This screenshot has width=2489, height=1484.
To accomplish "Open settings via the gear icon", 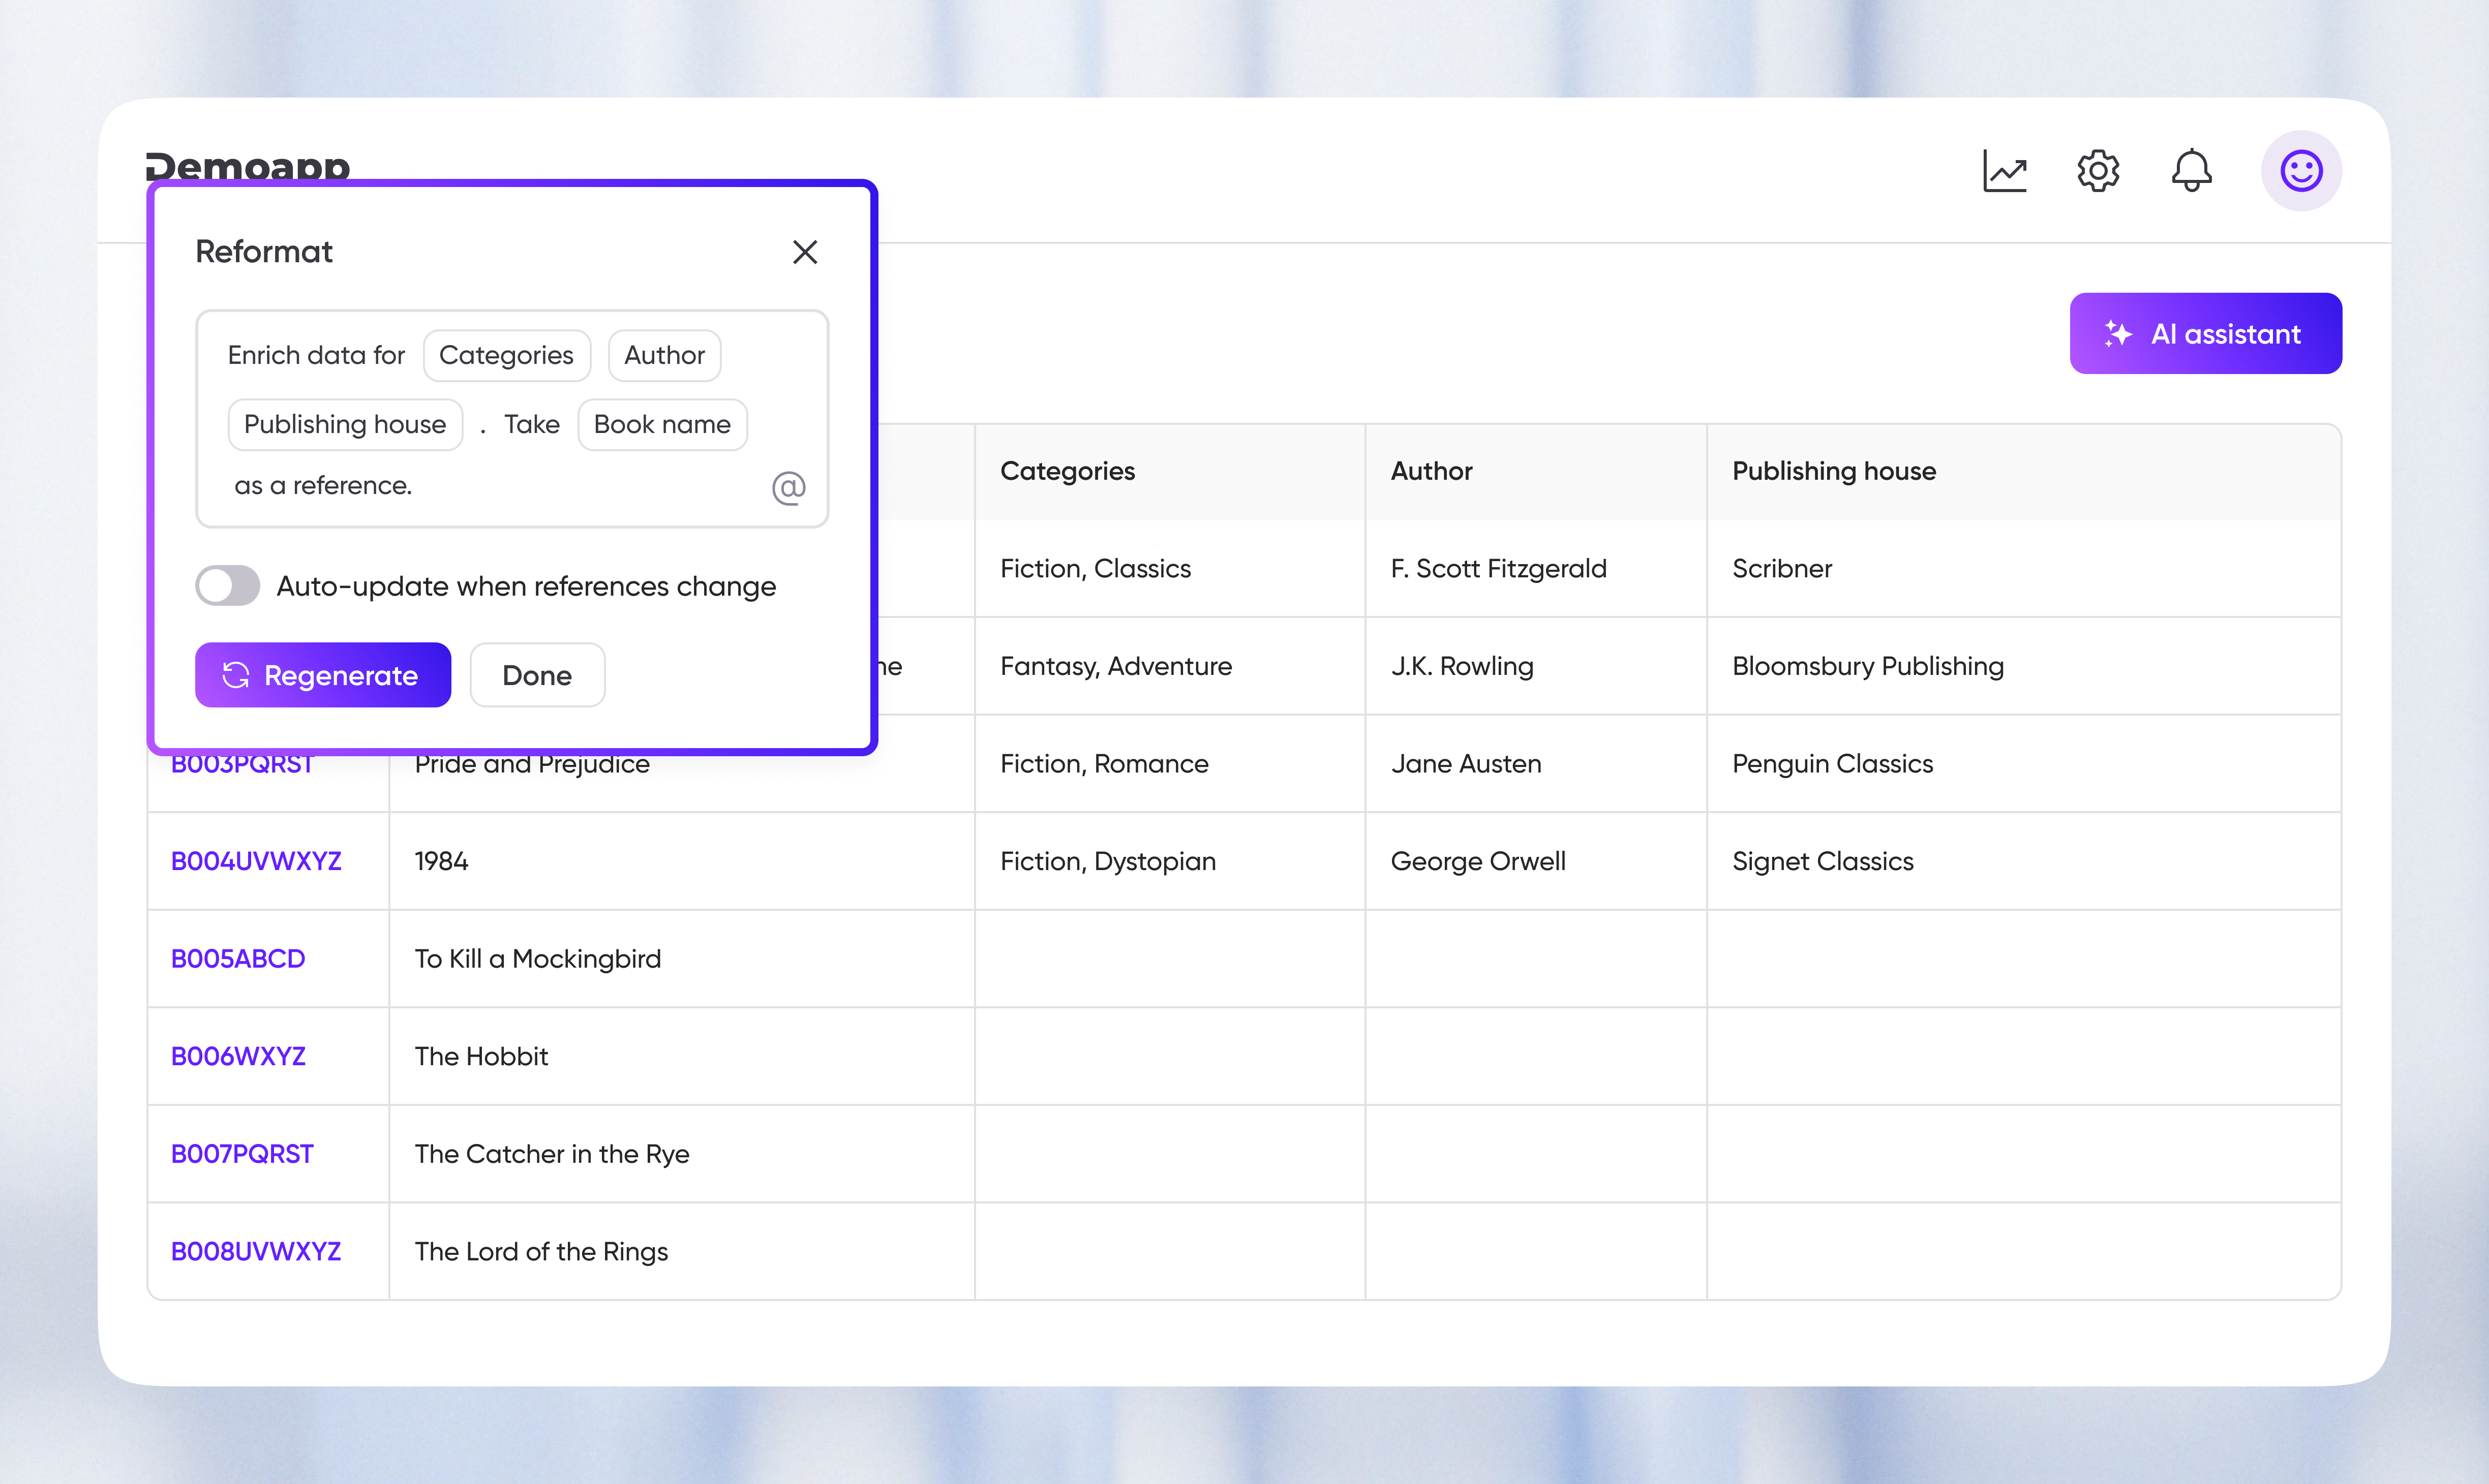I will 2098,171.
